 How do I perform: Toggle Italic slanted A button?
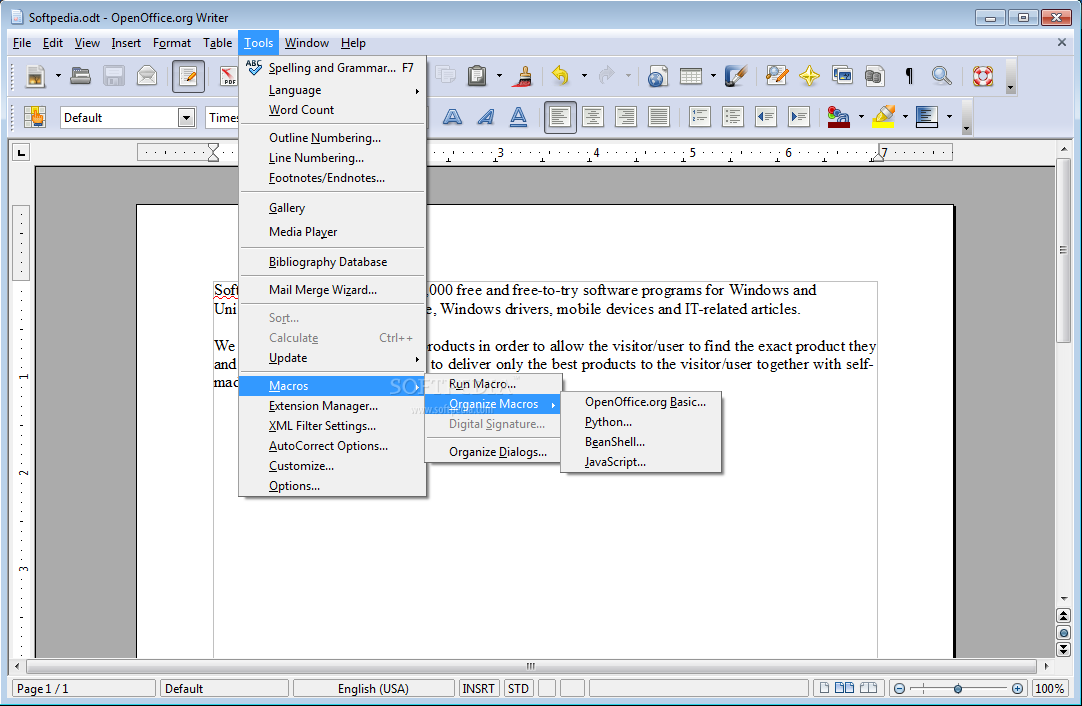[486, 117]
